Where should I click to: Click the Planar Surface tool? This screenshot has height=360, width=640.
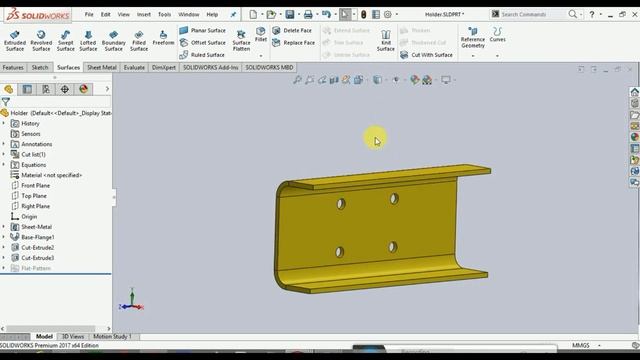[202, 30]
